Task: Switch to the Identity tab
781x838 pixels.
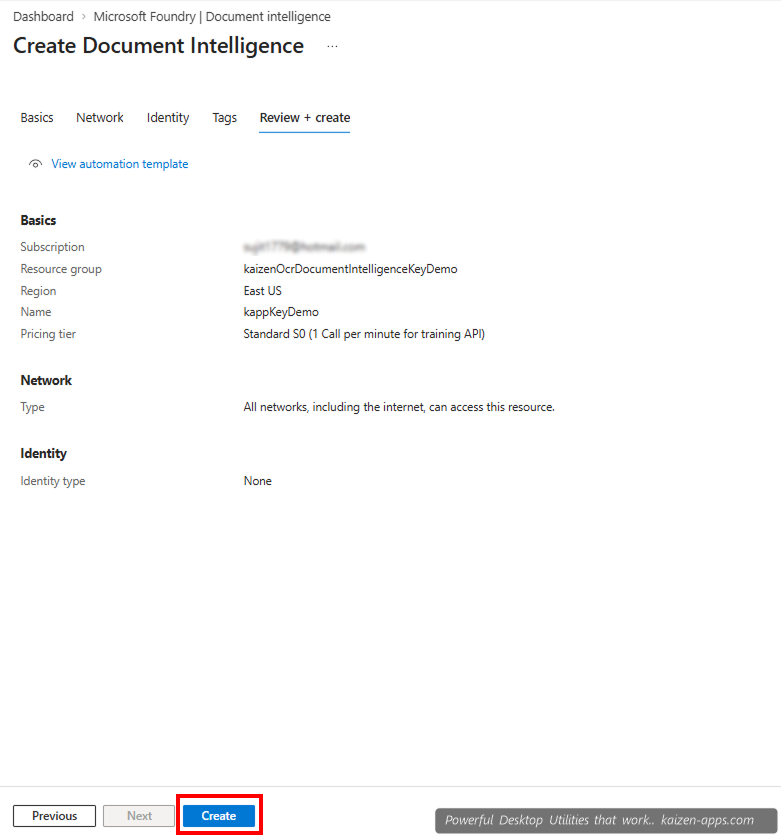Action: coord(168,118)
